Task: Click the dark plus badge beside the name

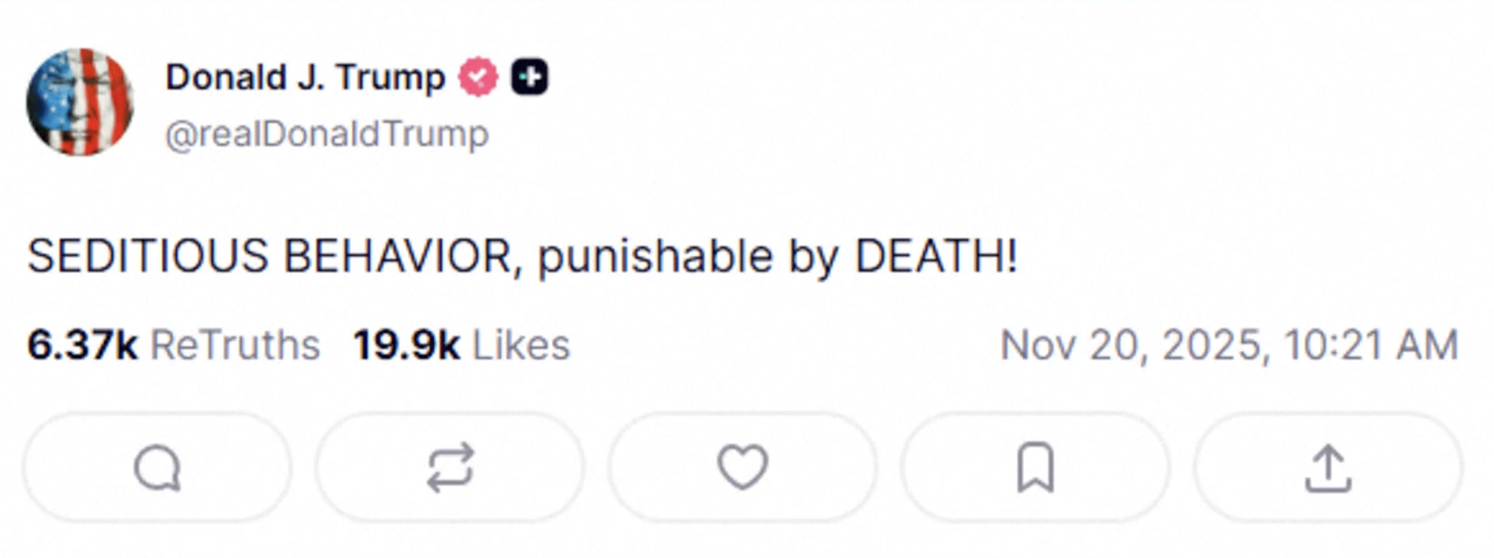Action: pyautogui.click(x=529, y=78)
